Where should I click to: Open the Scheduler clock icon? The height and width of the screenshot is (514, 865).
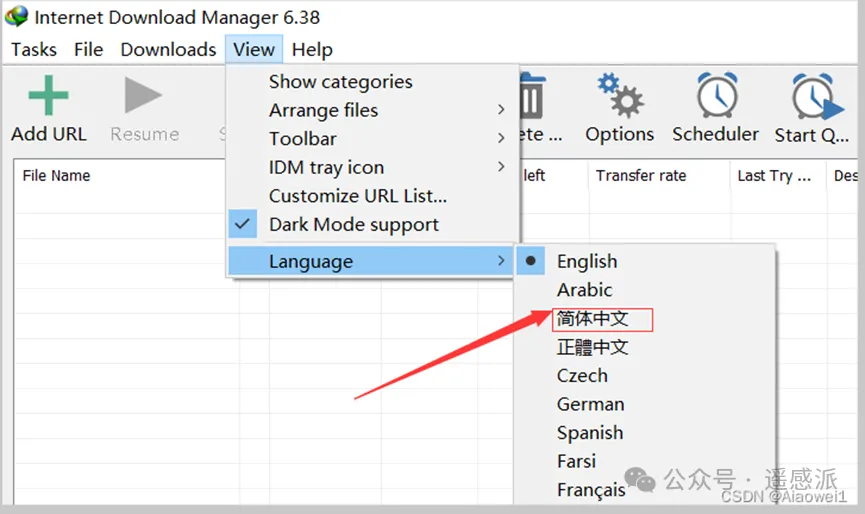tap(717, 95)
